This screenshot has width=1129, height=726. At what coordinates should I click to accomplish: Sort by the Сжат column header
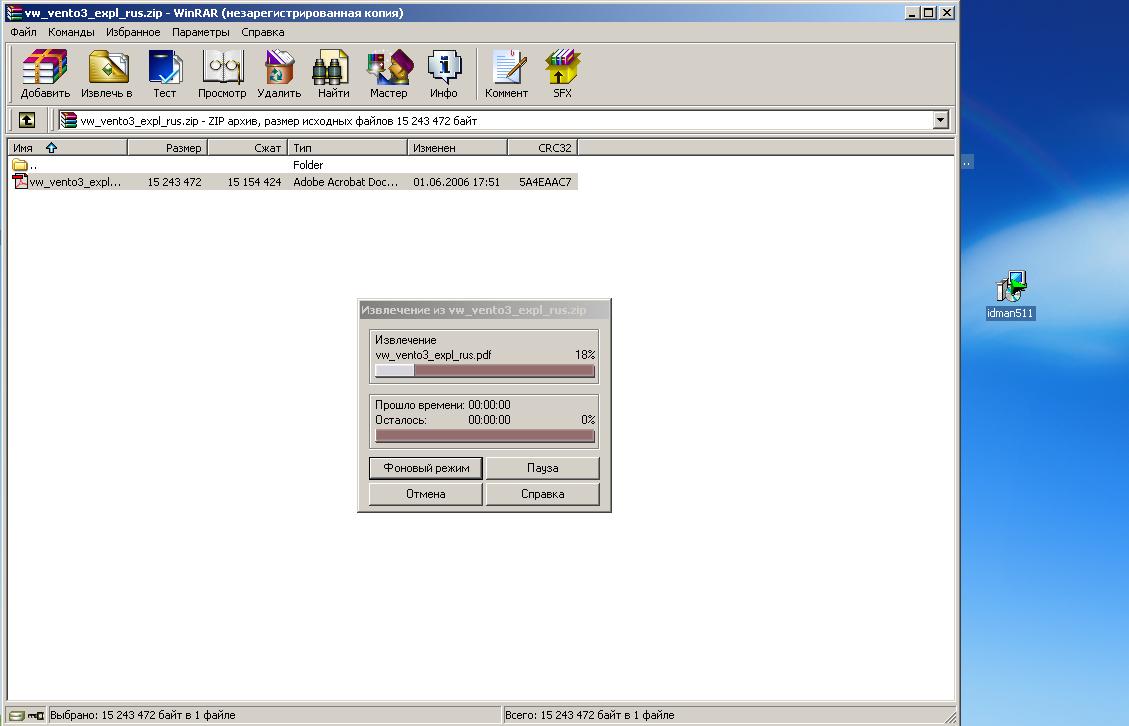248,148
